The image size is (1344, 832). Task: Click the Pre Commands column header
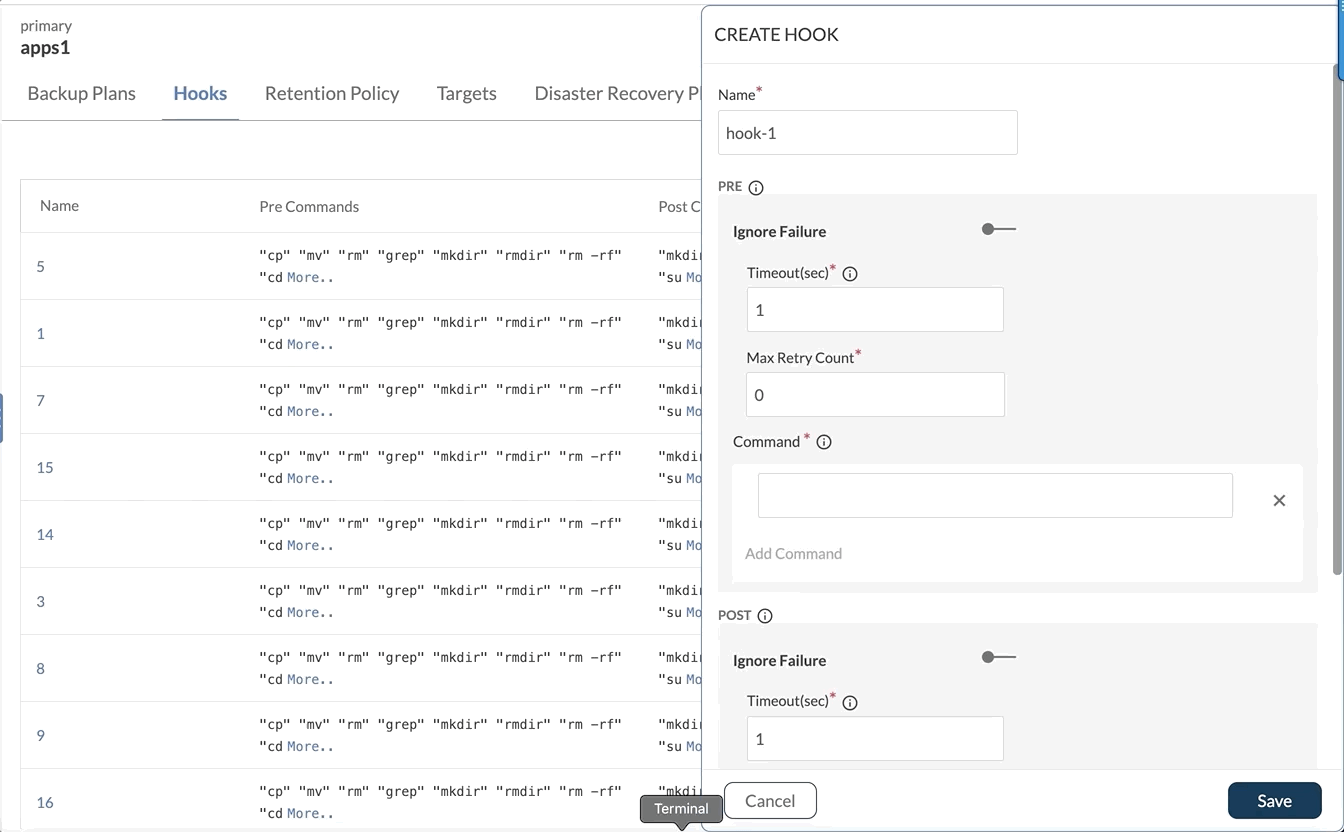pos(309,206)
